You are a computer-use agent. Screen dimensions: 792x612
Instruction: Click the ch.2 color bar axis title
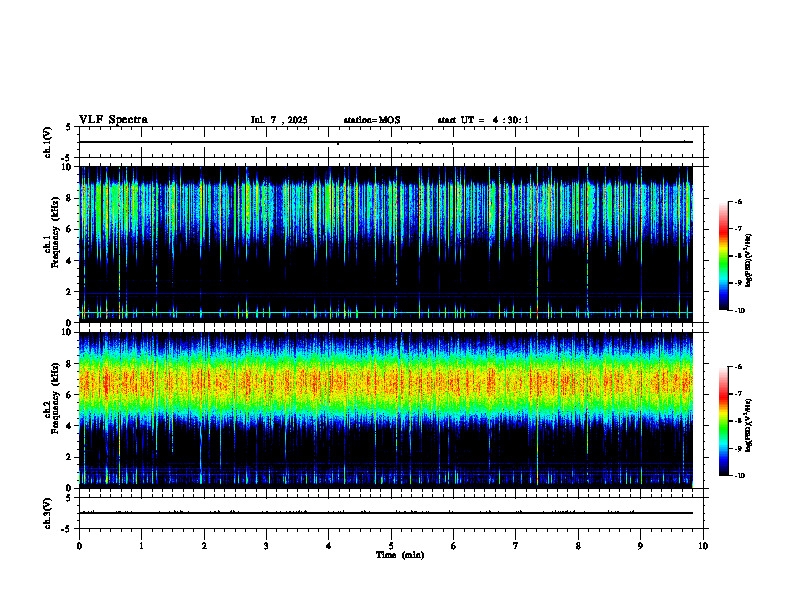click(x=749, y=425)
